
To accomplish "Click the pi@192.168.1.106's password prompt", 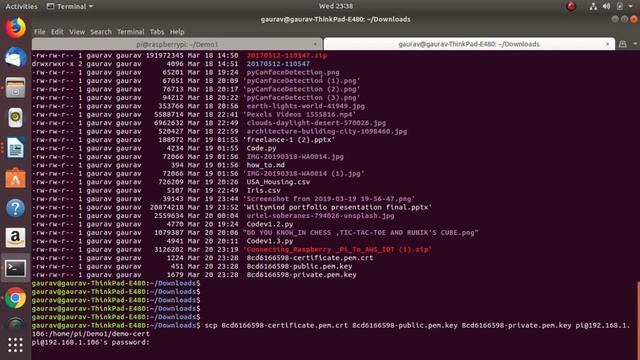I will point(91,342).
